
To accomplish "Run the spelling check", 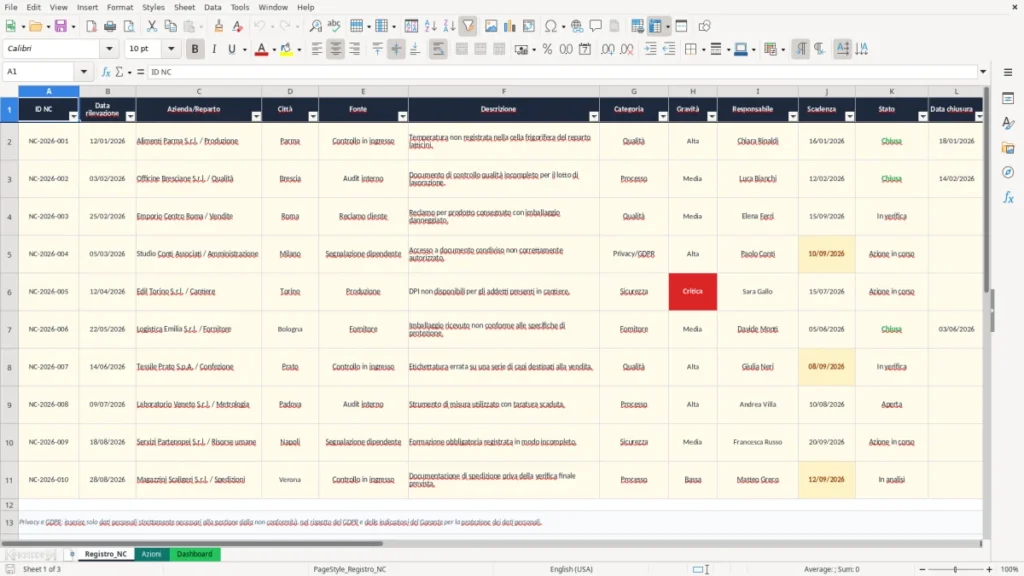I will coord(334,26).
